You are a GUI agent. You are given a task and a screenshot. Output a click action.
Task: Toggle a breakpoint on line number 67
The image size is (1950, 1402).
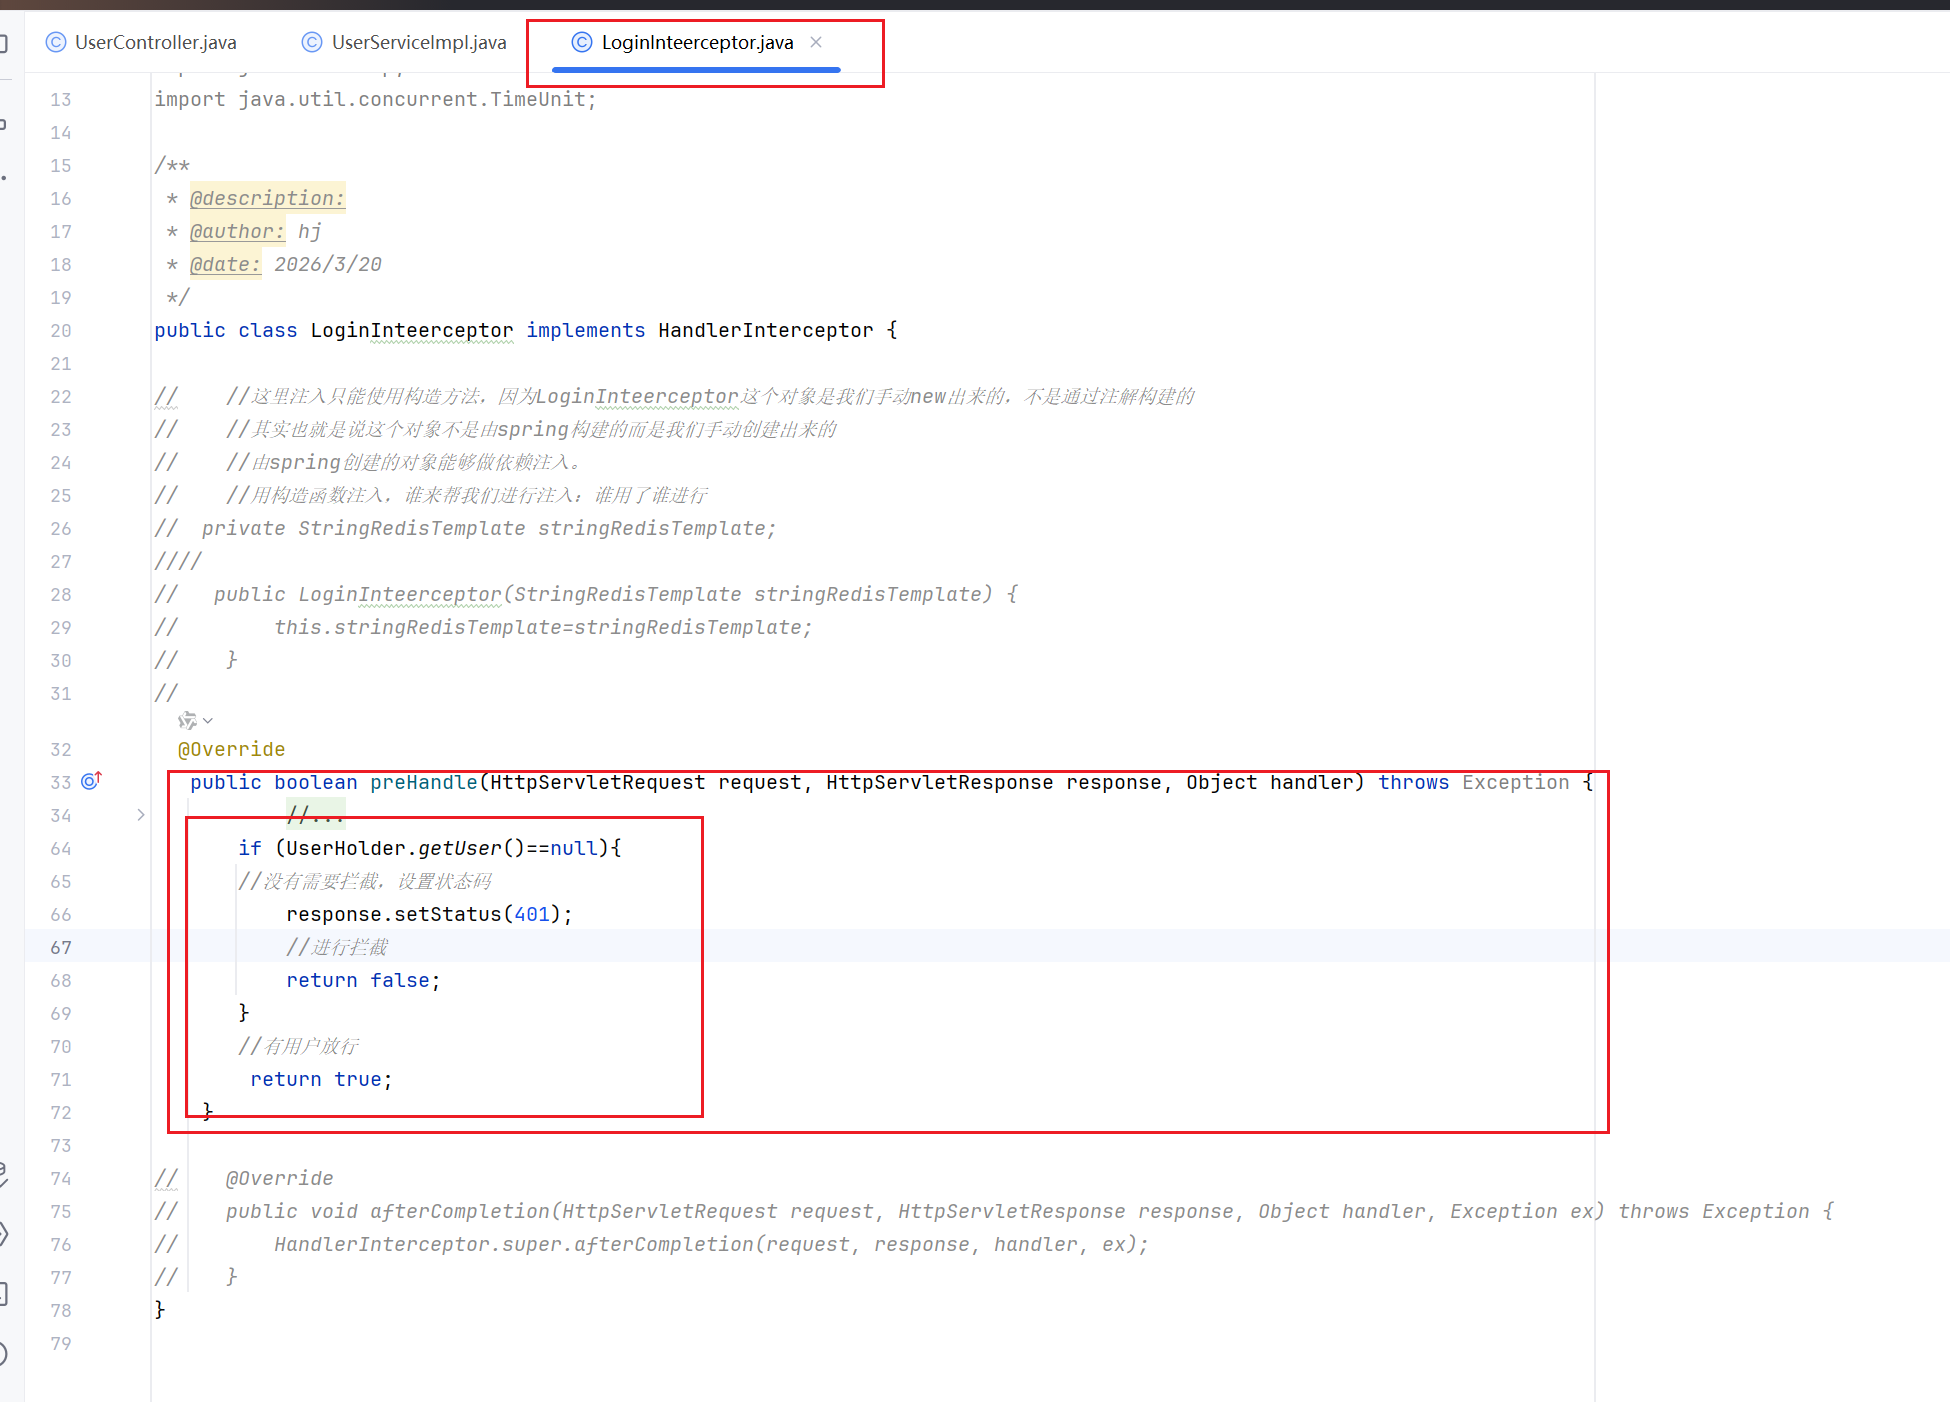(x=61, y=947)
